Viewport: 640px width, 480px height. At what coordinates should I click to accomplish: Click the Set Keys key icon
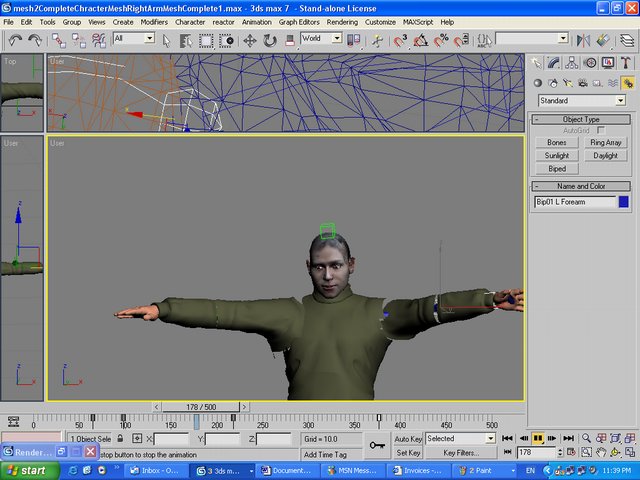(377, 446)
